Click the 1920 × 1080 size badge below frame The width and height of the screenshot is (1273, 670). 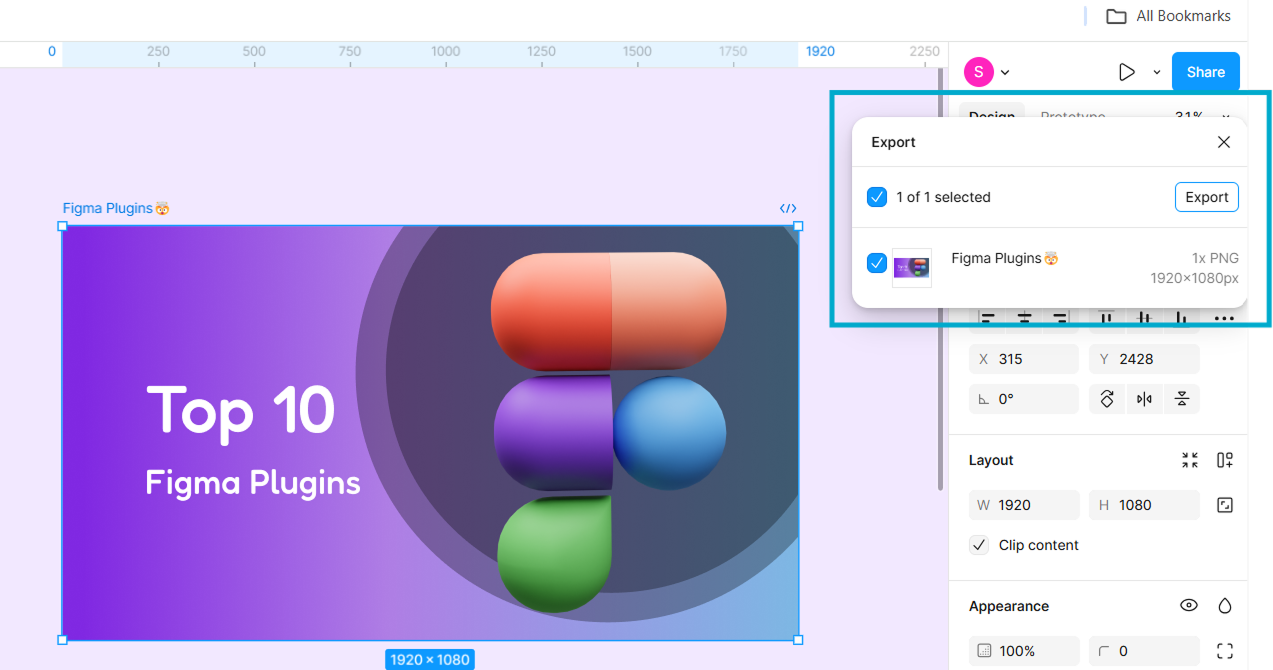tap(429, 659)
